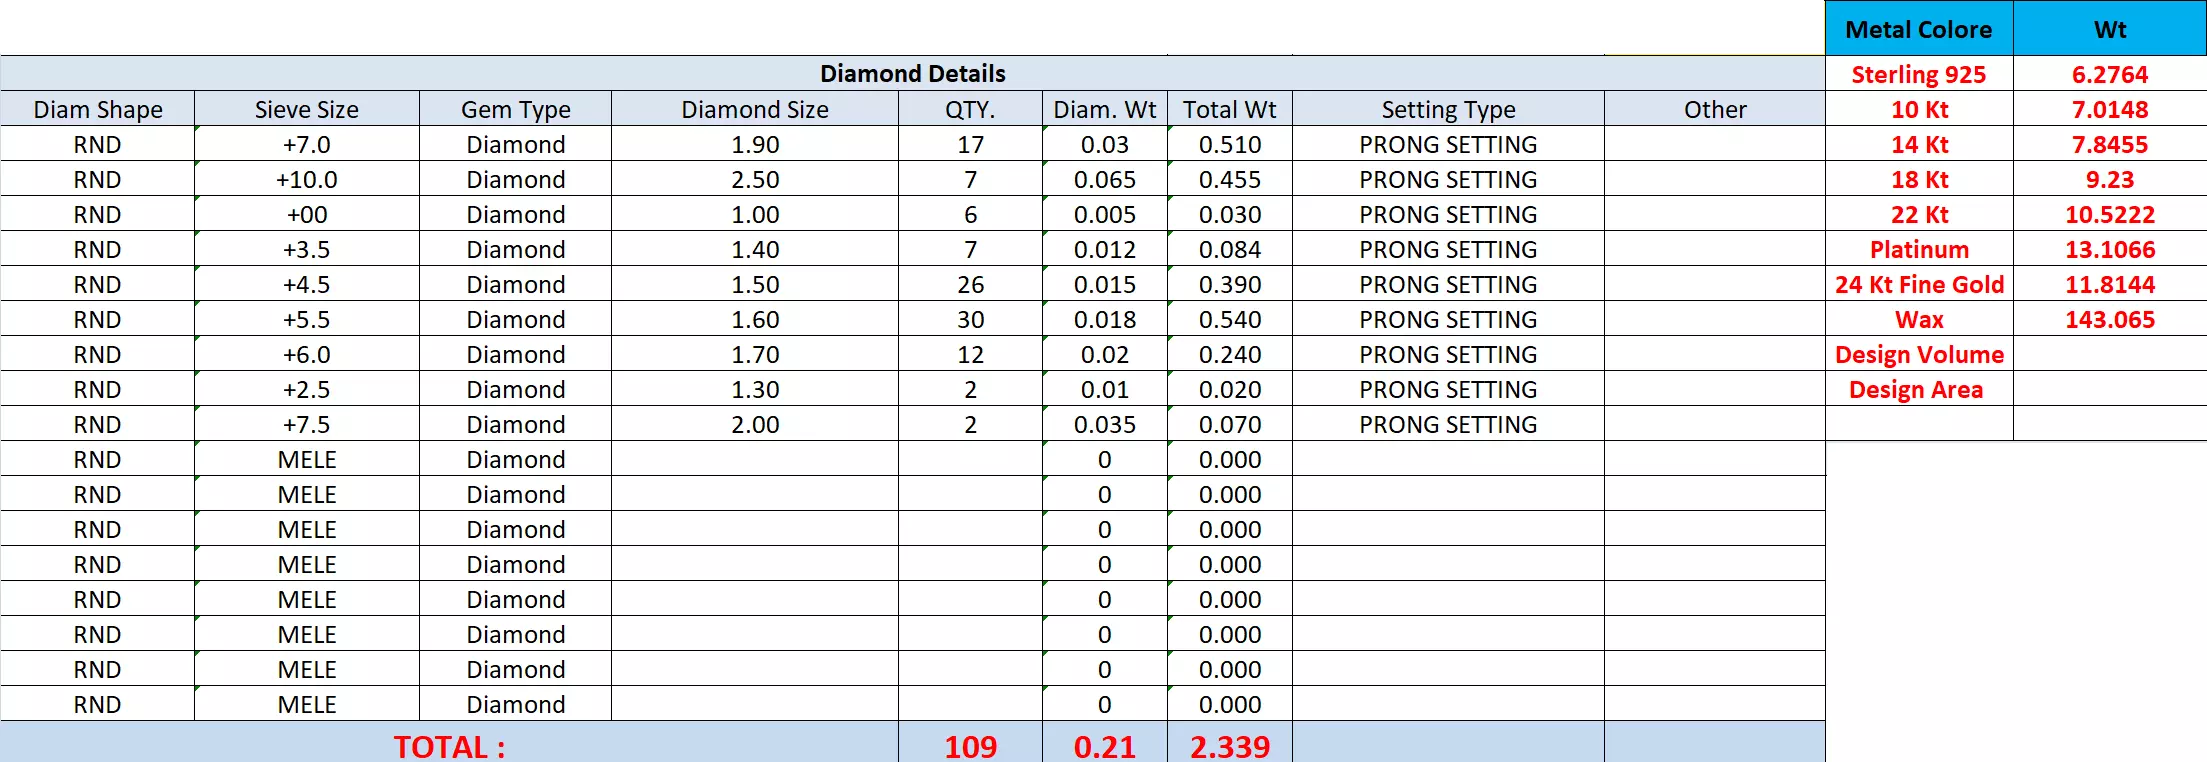Viewport: 2207px width, 762px height.
Task: Select the 'Platinum' cell
Action: pyautogui.click(x=1919, y=249)
